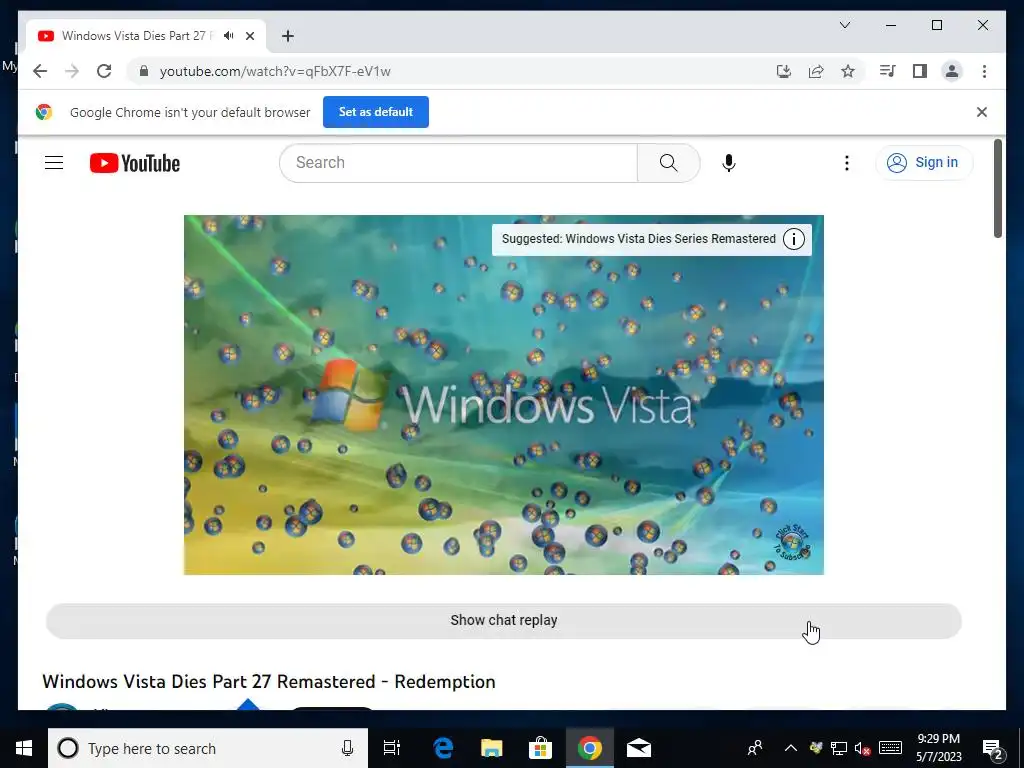Open Task View on the taskbar
This screenshot has width=1024, height=768.
coord(392,748)
